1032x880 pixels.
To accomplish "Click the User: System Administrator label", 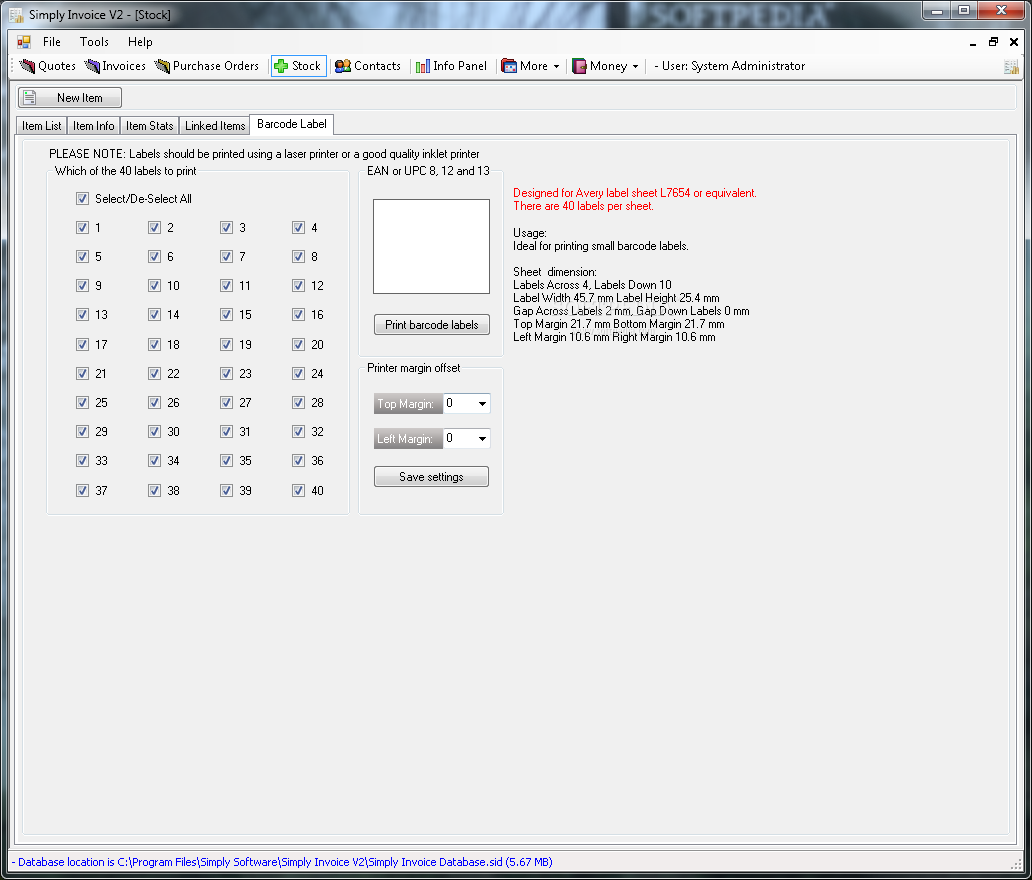I will coord(729,66).
